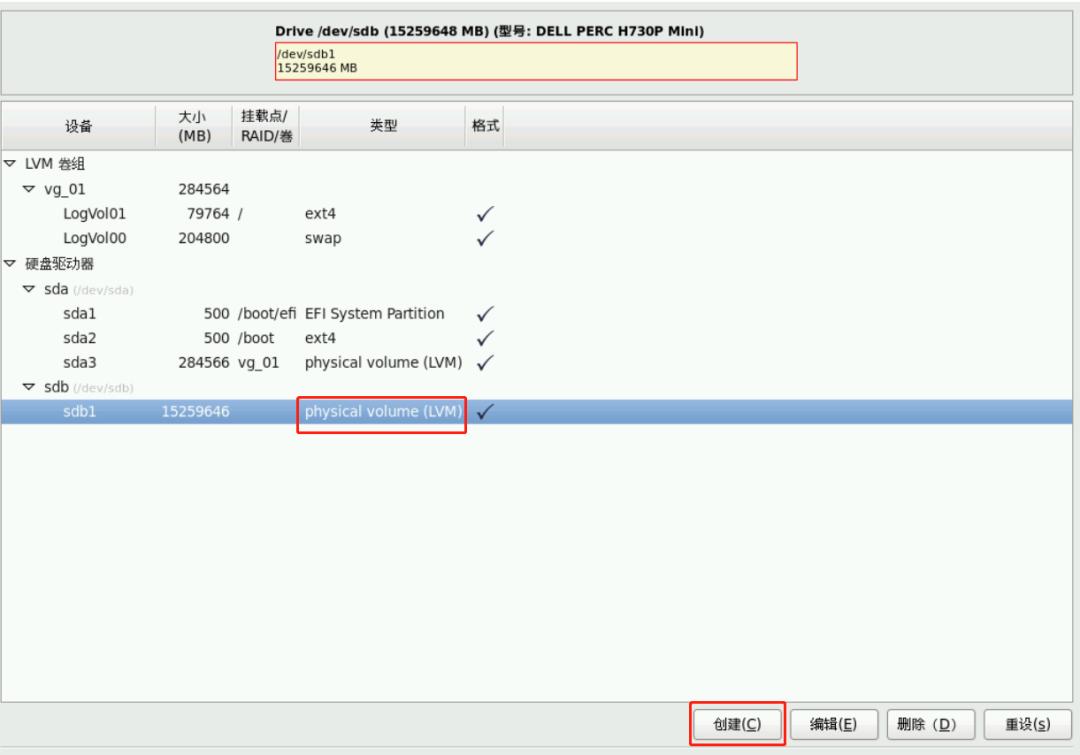This screenshot has height=755, width=1080.
Task: Click the /boot/efi mount point cell
Action: coord(267,313)
